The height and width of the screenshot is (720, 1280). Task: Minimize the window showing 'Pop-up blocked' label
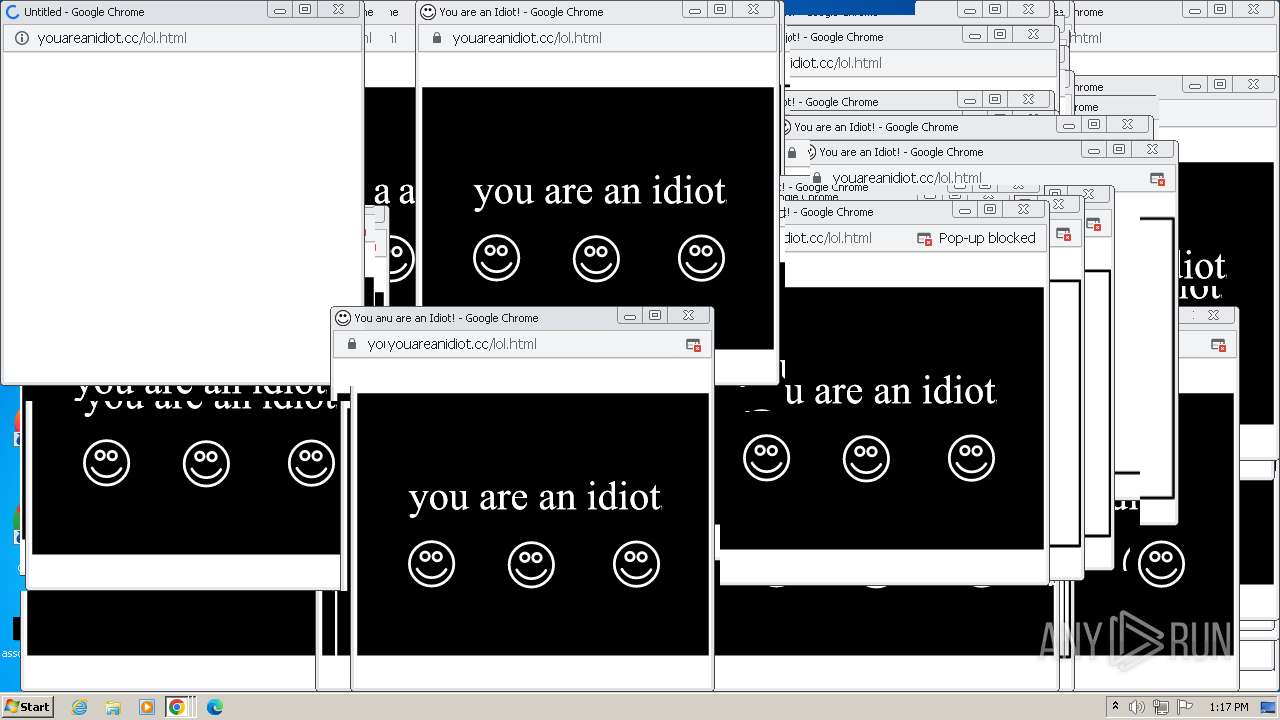coord(965,210)
